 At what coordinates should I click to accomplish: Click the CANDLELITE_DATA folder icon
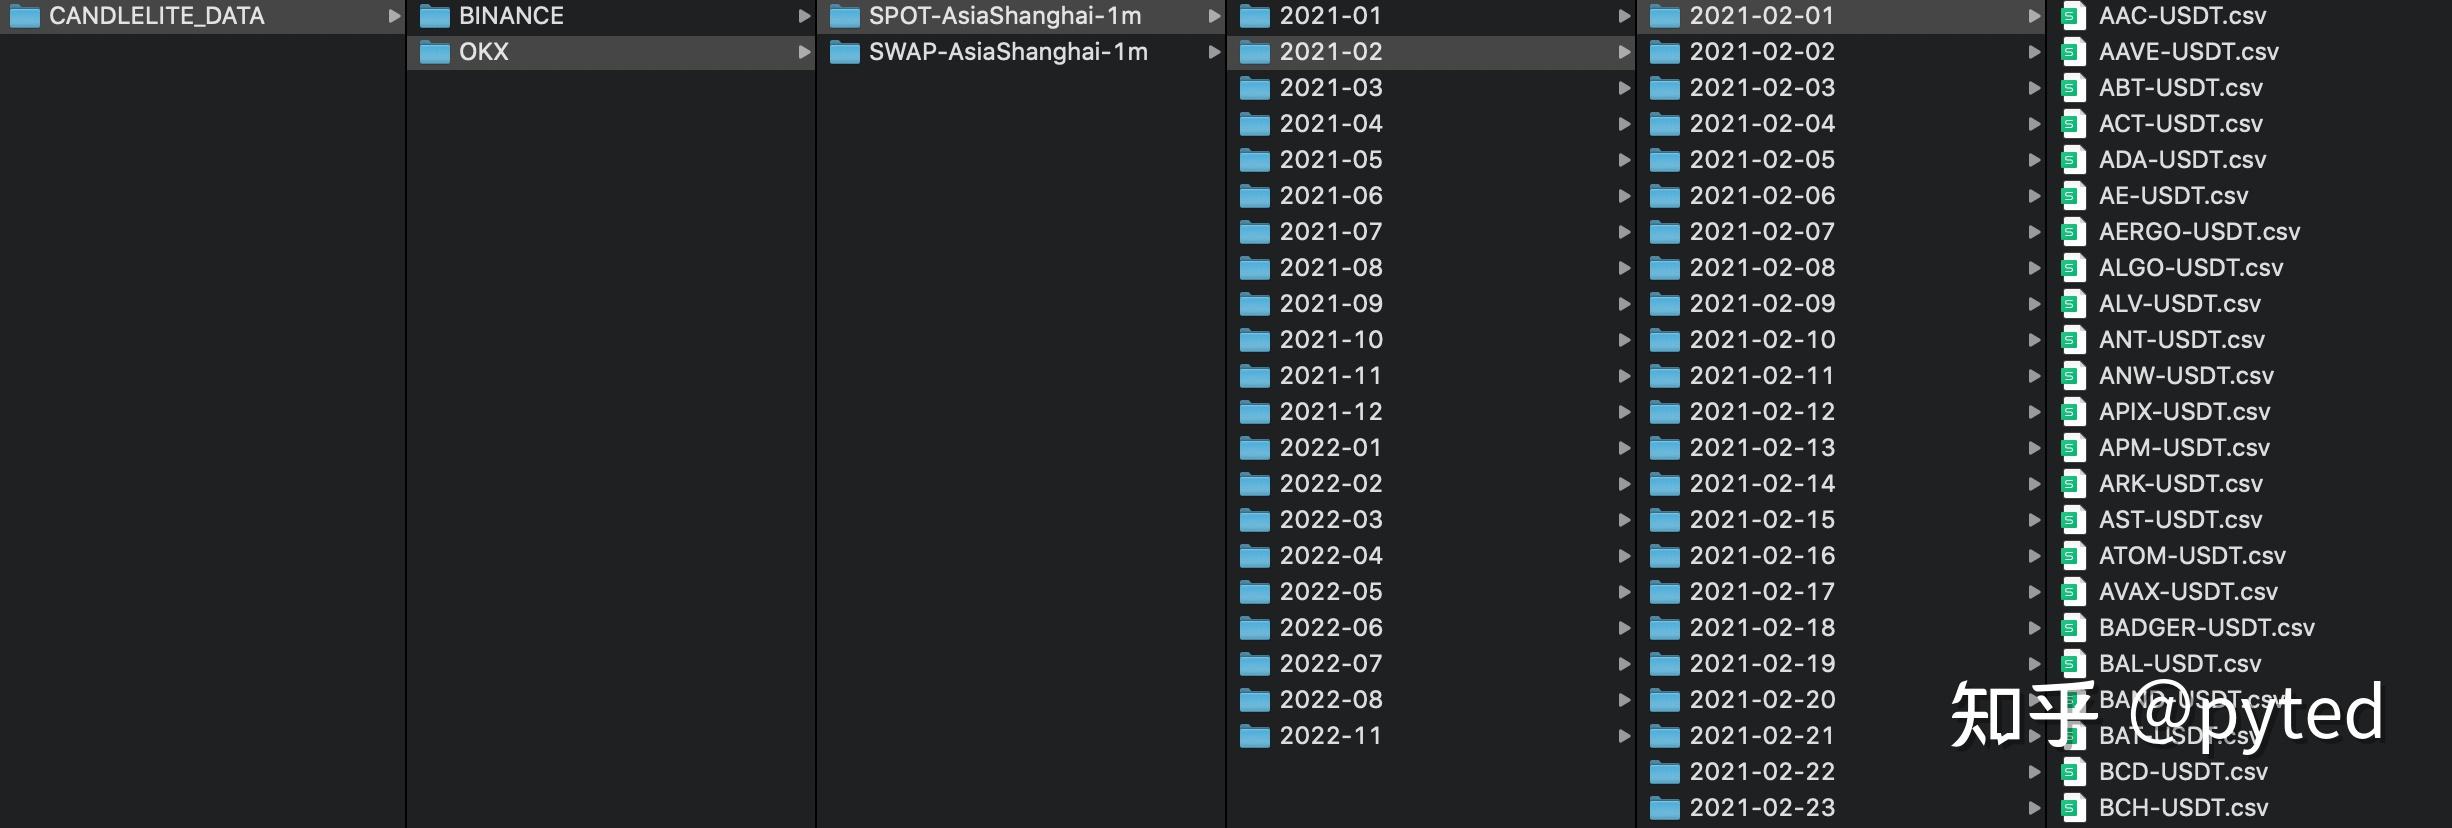24,16
